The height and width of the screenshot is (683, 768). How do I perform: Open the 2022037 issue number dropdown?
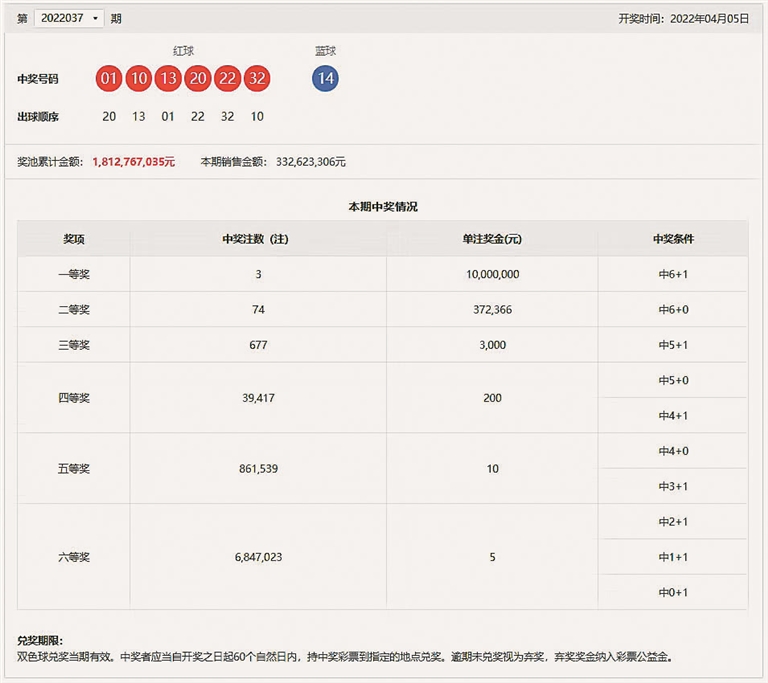(x=68, y=18)
